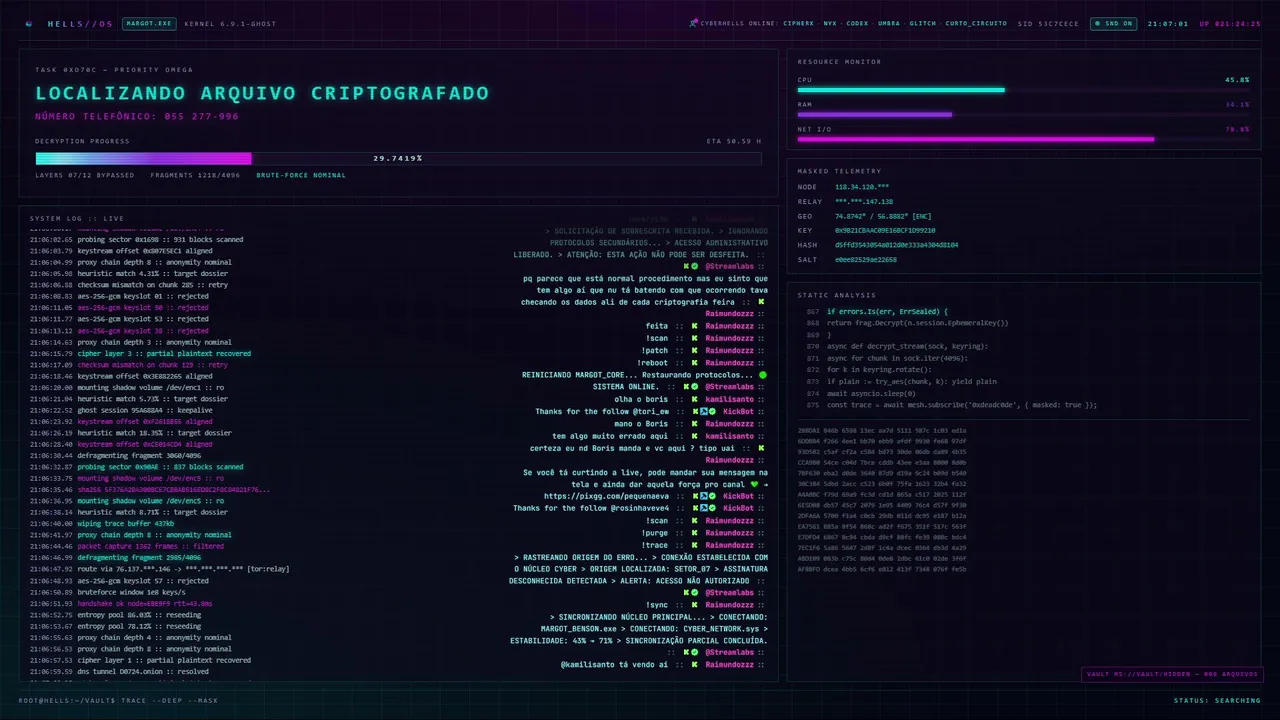Screen dimensions: 1280x720
Task: Click the 21:07:01 clock
Action: click(1167, 23)
